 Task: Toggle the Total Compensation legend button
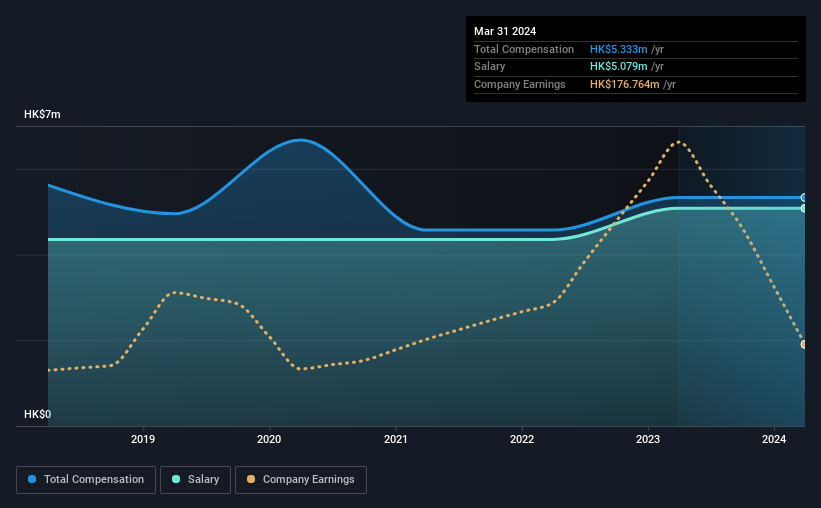(86, 480)
